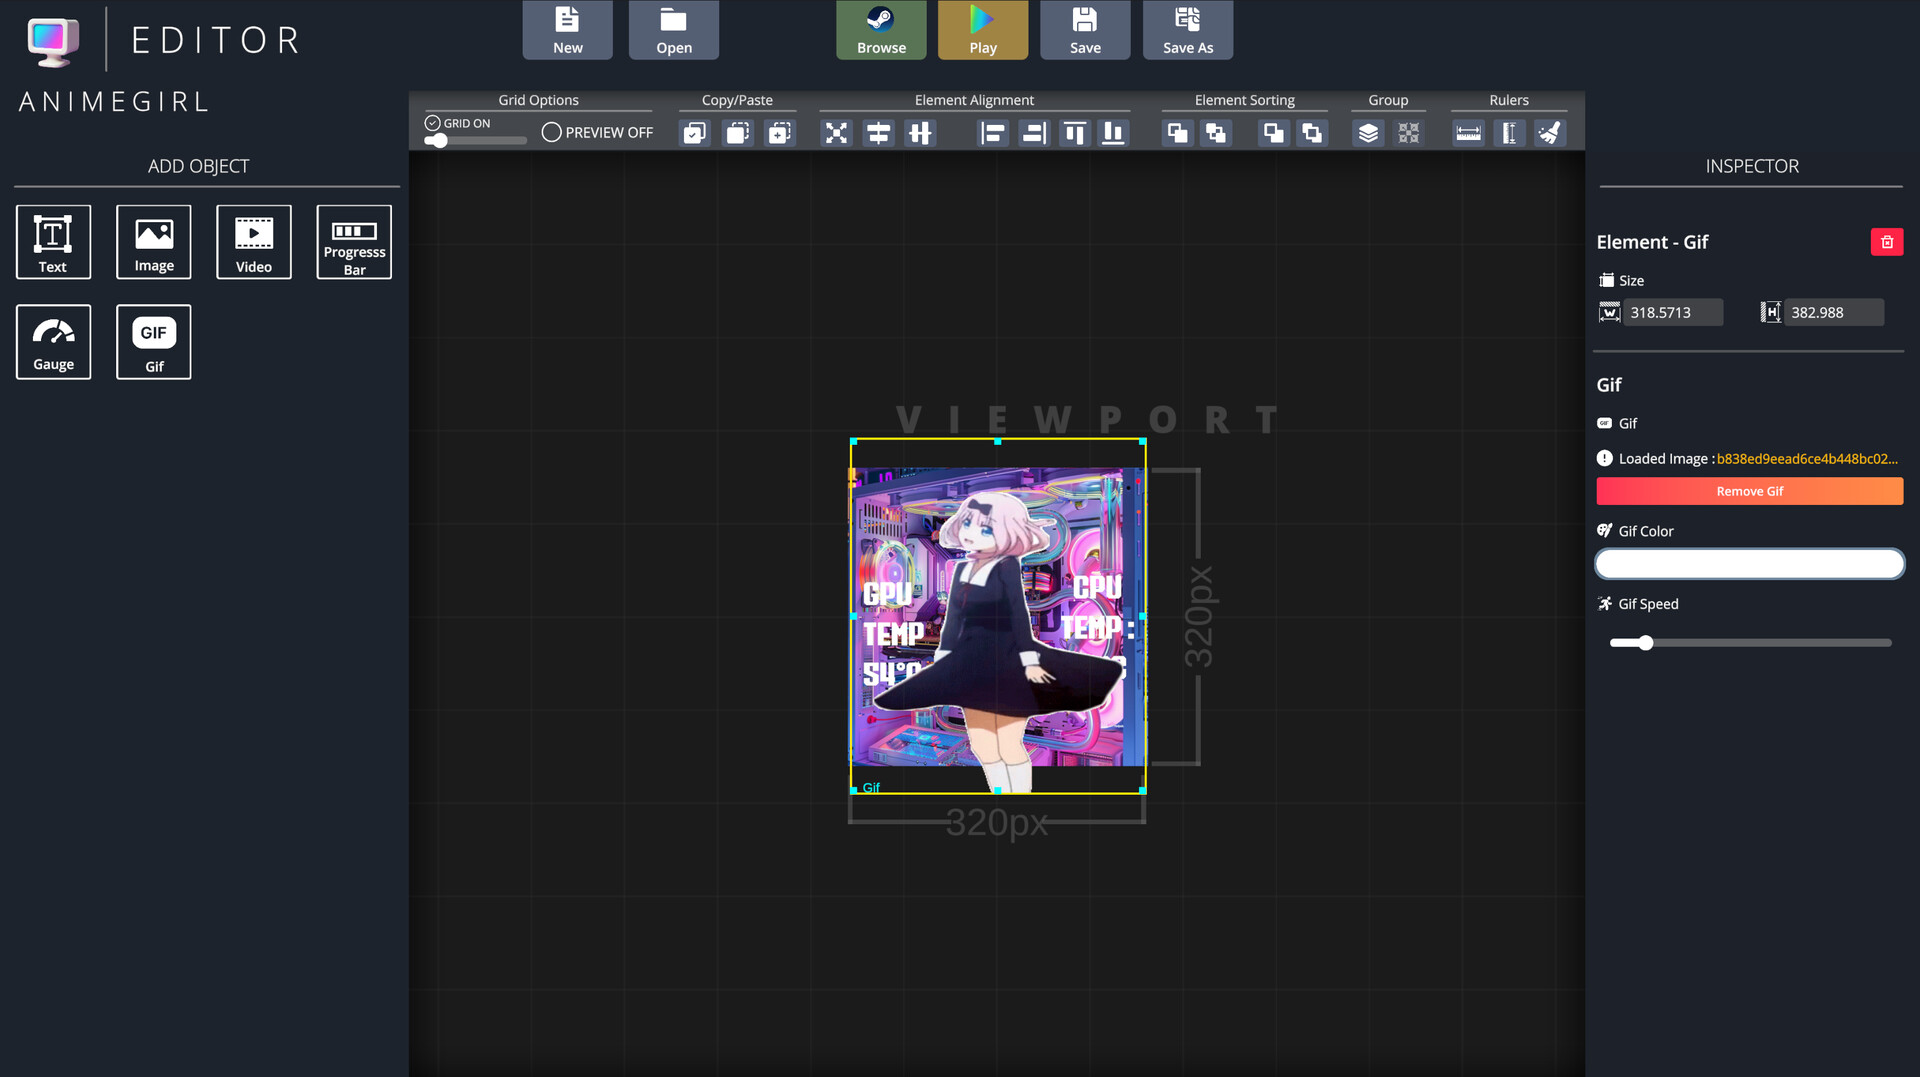Add an Image object
1920x1077 pixels.
pos(154,242)
